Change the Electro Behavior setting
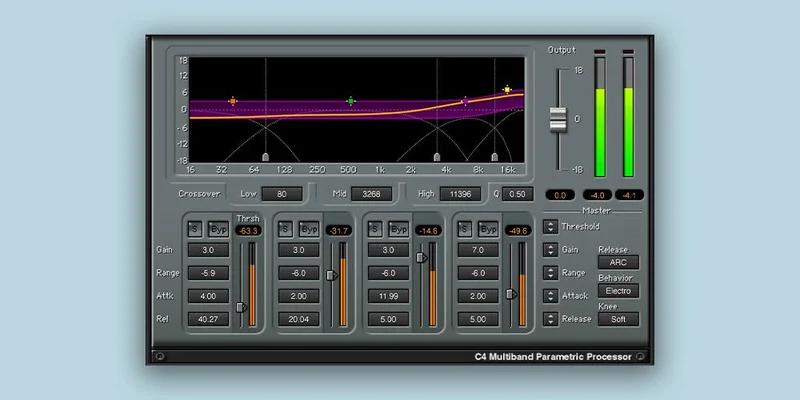This screenshot has width=800, height=400. [x=618, y=291]
